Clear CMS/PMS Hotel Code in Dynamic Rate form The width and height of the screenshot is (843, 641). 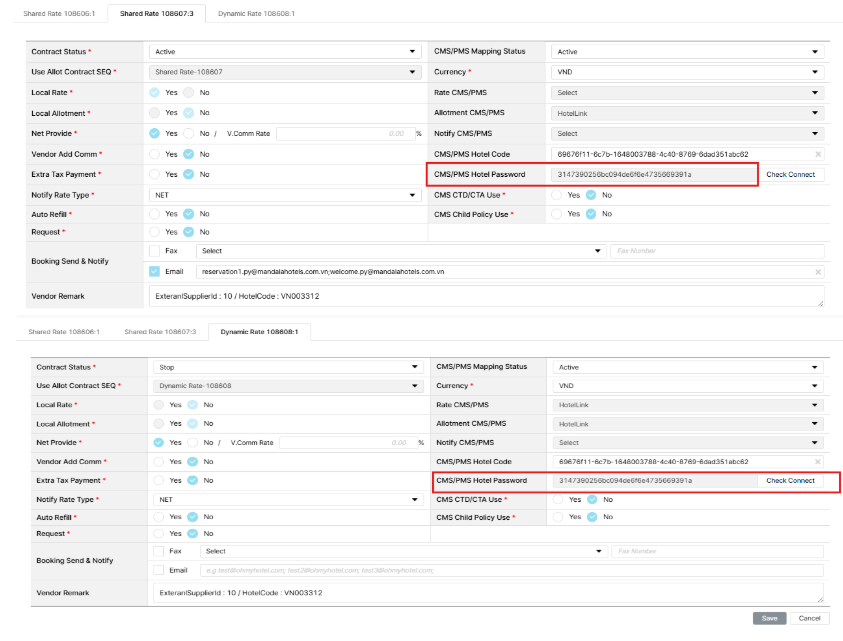(x=817, y=462)
